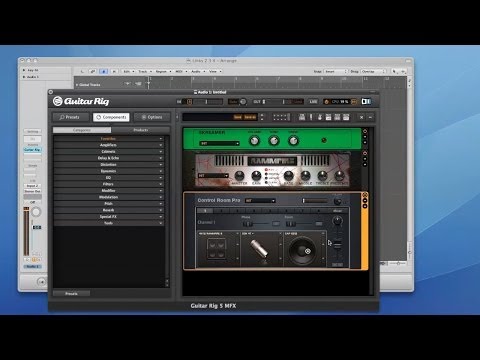
Task: Clear the rack with X icon
Action: click(362, 117)
